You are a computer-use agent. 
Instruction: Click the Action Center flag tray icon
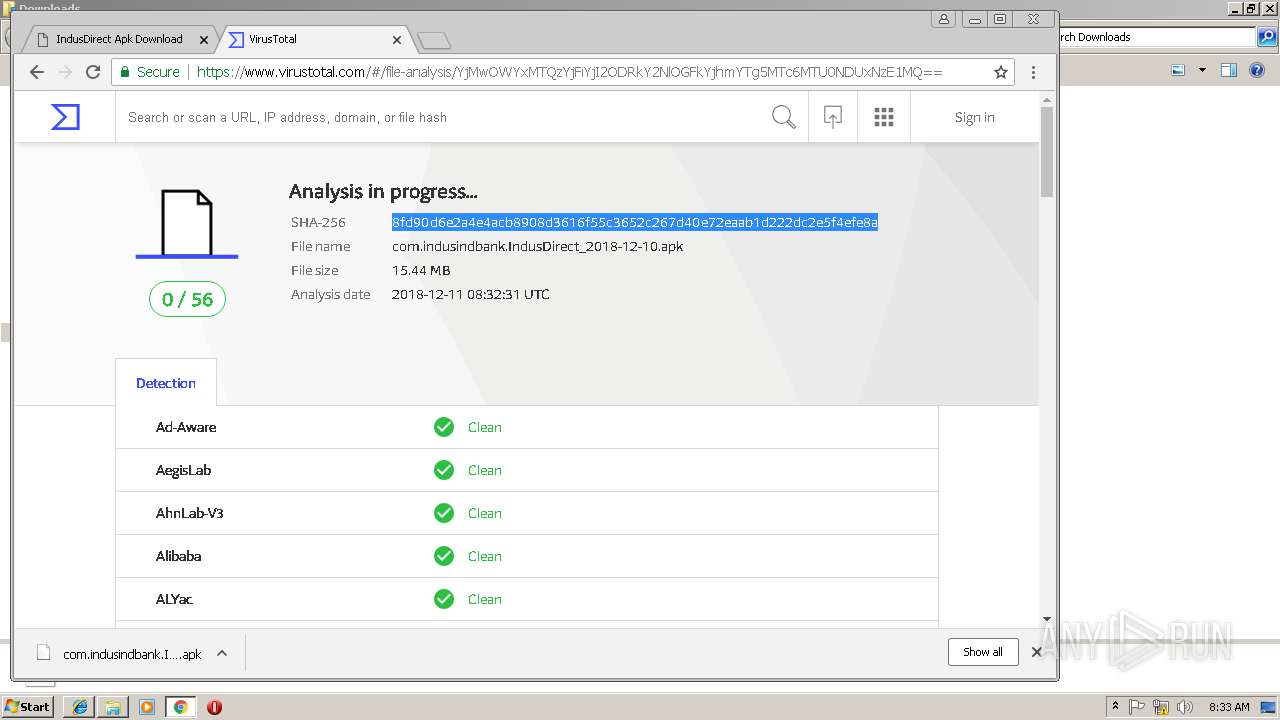(1137, 707)
